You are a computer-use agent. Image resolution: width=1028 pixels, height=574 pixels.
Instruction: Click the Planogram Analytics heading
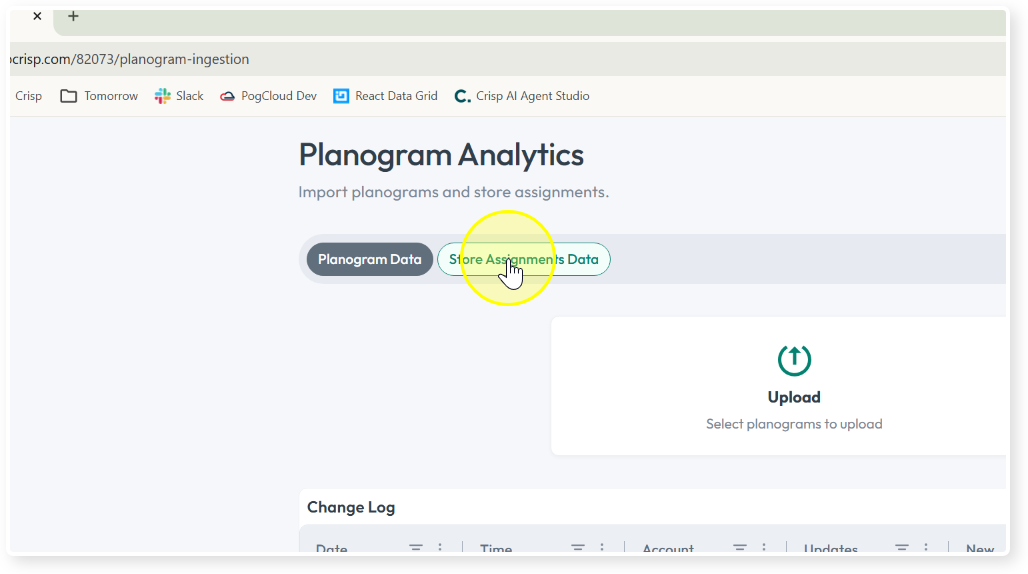tap(441, 155)
